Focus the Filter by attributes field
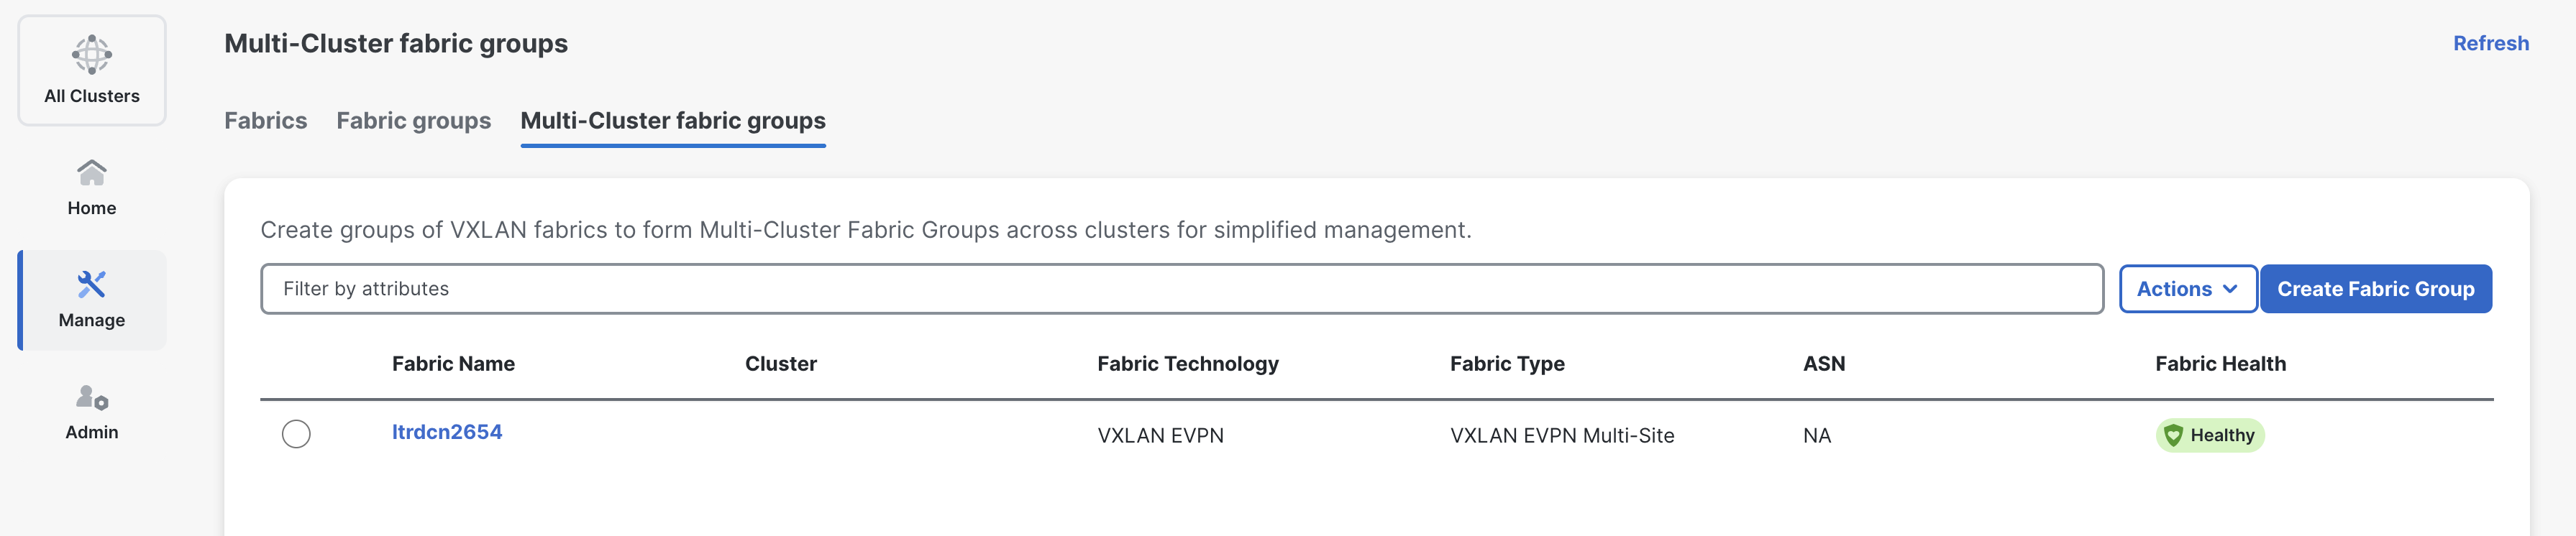The height and width of the screenshot is (536, 2576). [1182, 289]
